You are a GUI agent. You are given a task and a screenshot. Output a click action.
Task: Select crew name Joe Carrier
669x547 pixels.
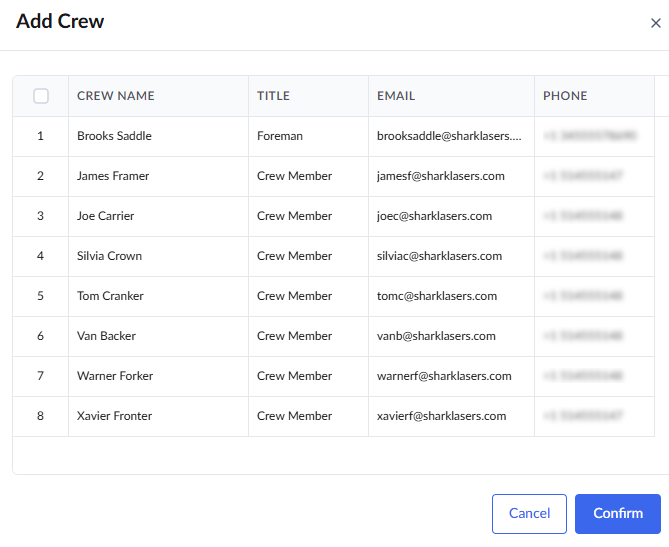coord(105,216)
